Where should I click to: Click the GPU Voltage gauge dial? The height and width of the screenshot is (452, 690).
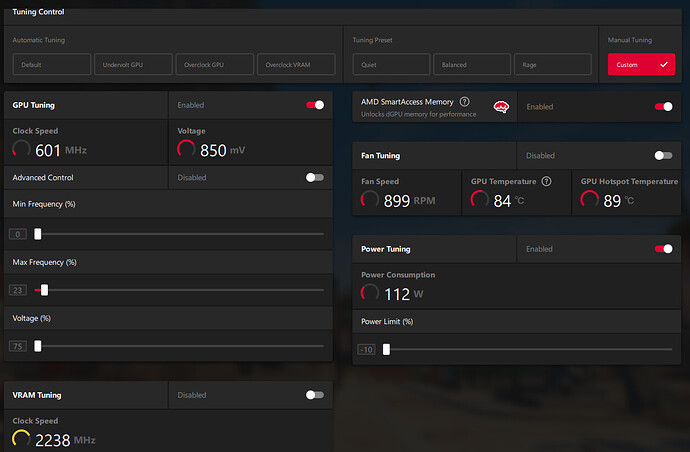[x=186, y=149]
